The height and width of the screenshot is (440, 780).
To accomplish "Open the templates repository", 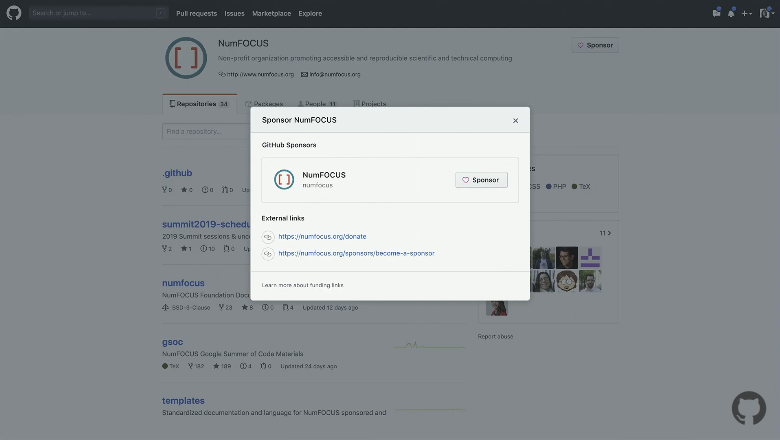I will click(183, 401).
